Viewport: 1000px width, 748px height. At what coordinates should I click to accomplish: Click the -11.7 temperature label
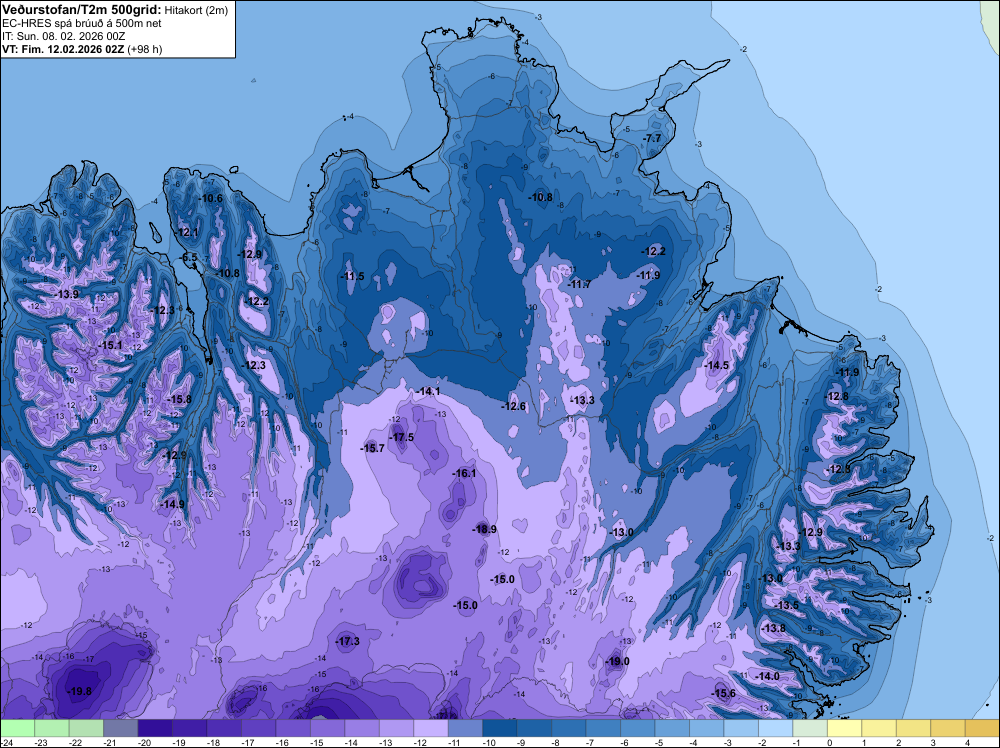click(x=579, y=284)
